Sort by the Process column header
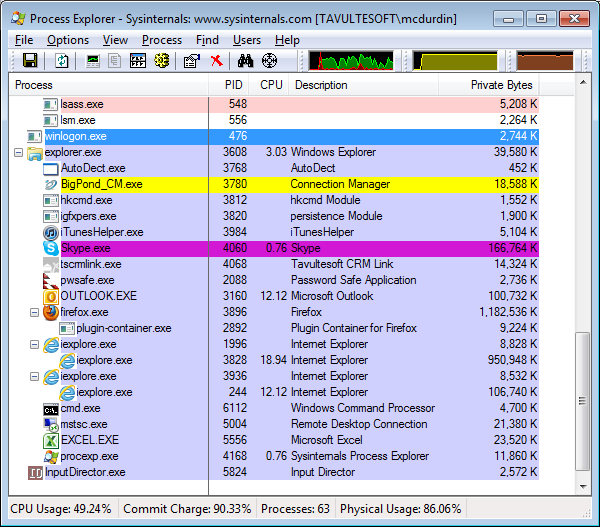The image size is (600, 527). click(x=109, y=85)
